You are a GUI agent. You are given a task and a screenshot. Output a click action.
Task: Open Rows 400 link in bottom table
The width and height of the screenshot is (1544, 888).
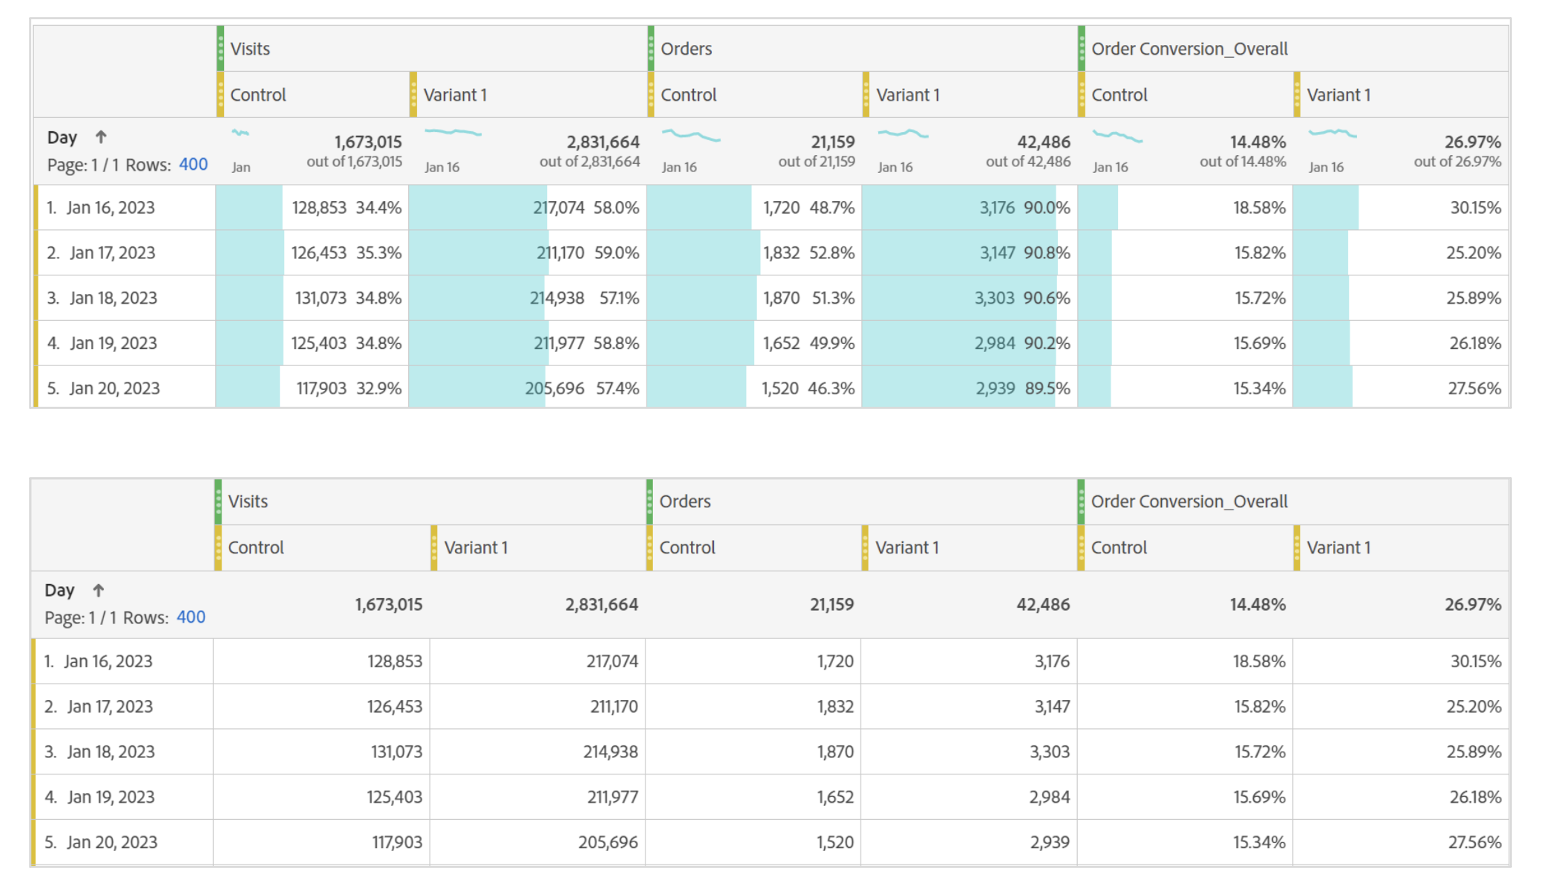pos(191,617)
